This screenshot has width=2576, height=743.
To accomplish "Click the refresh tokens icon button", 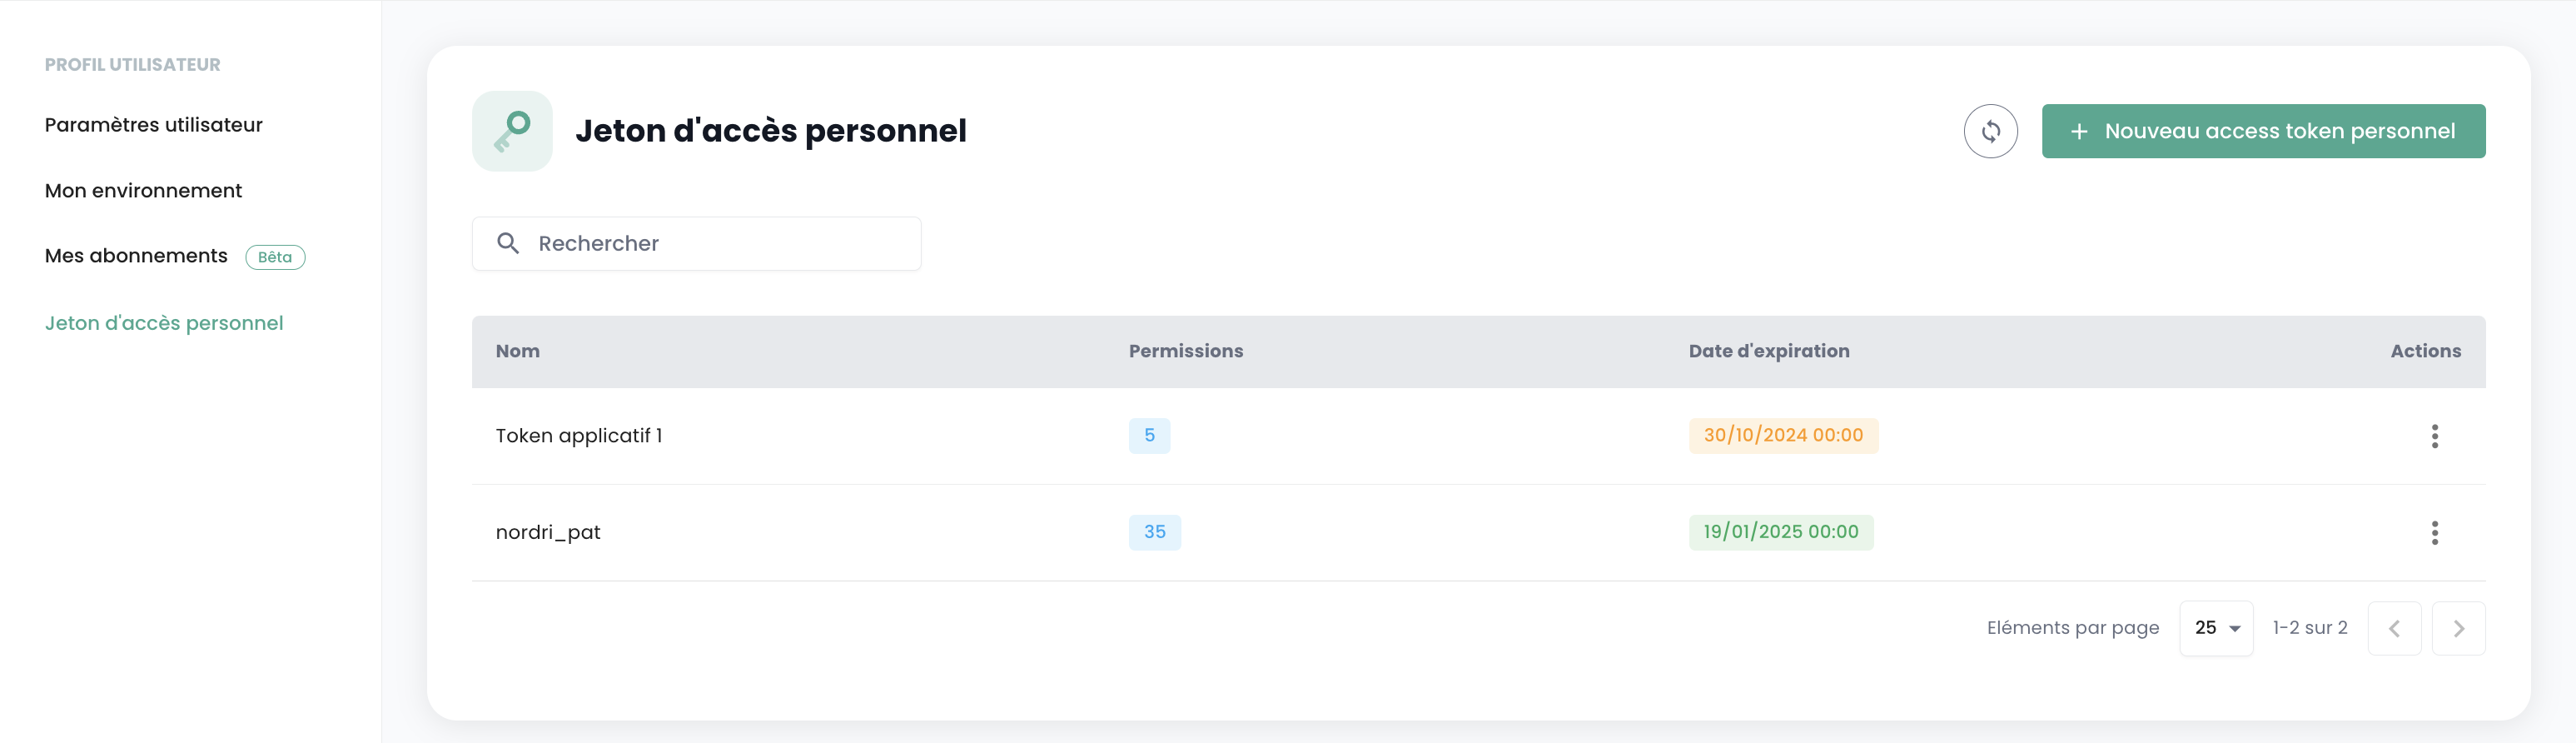I will click(1990, 131).
